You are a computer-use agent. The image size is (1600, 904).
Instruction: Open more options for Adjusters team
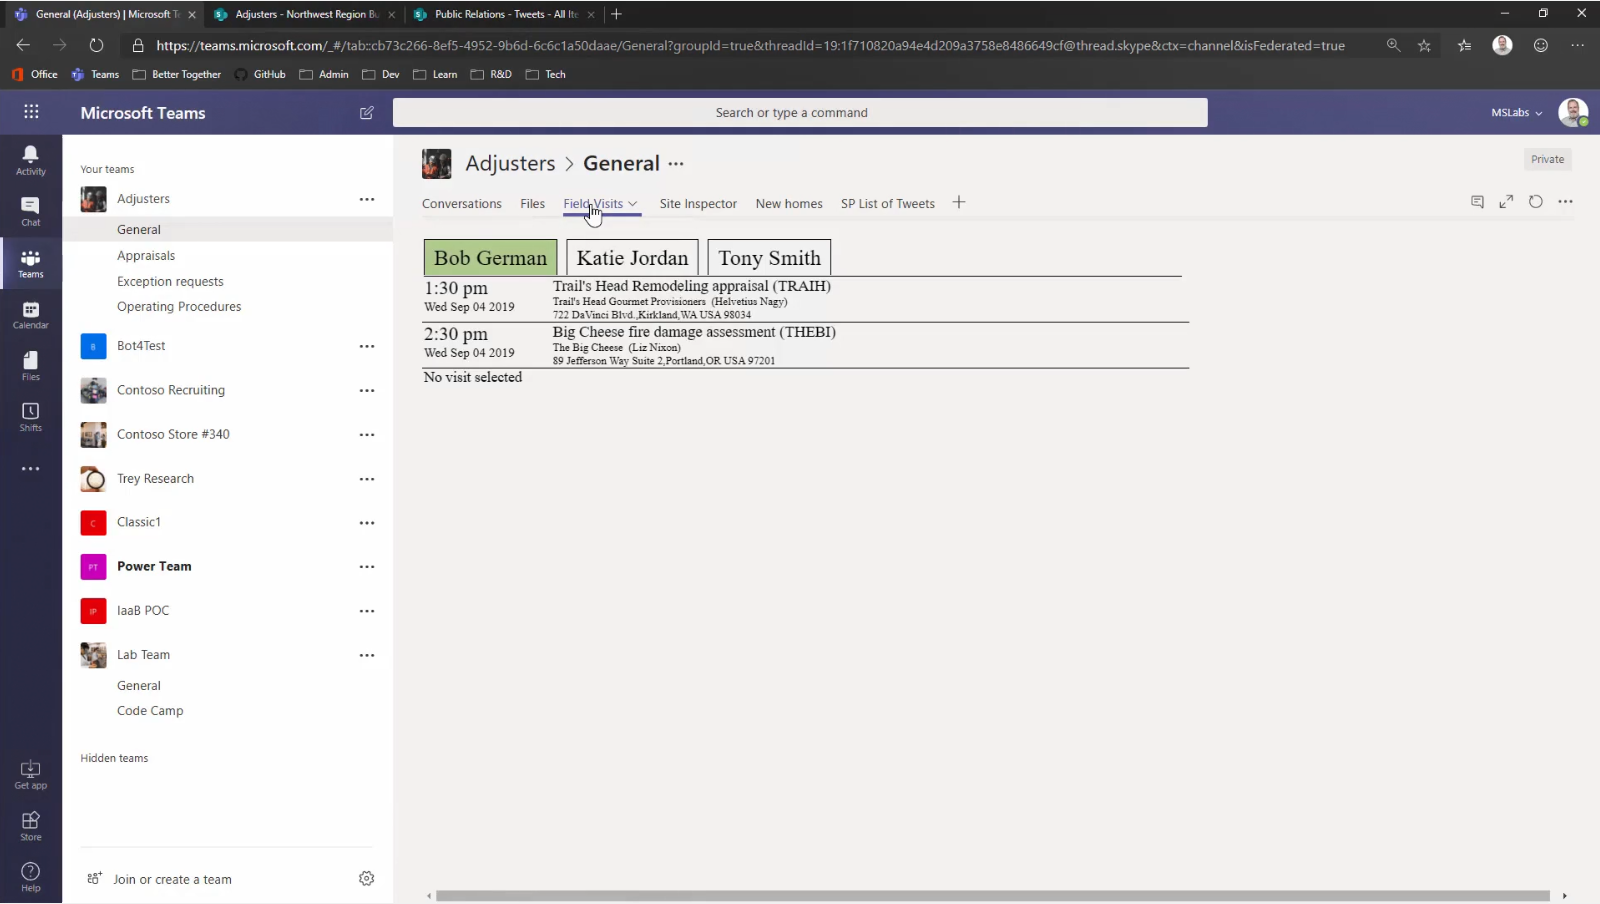[367, 199]
